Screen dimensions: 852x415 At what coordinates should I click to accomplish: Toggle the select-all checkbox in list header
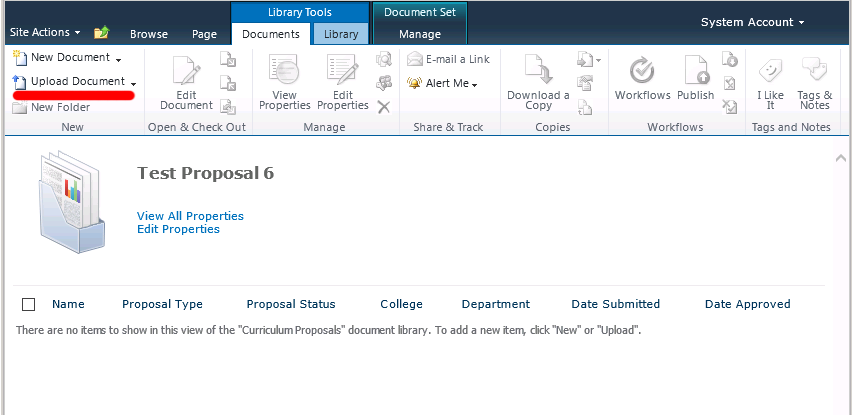(x=28, y=304)
